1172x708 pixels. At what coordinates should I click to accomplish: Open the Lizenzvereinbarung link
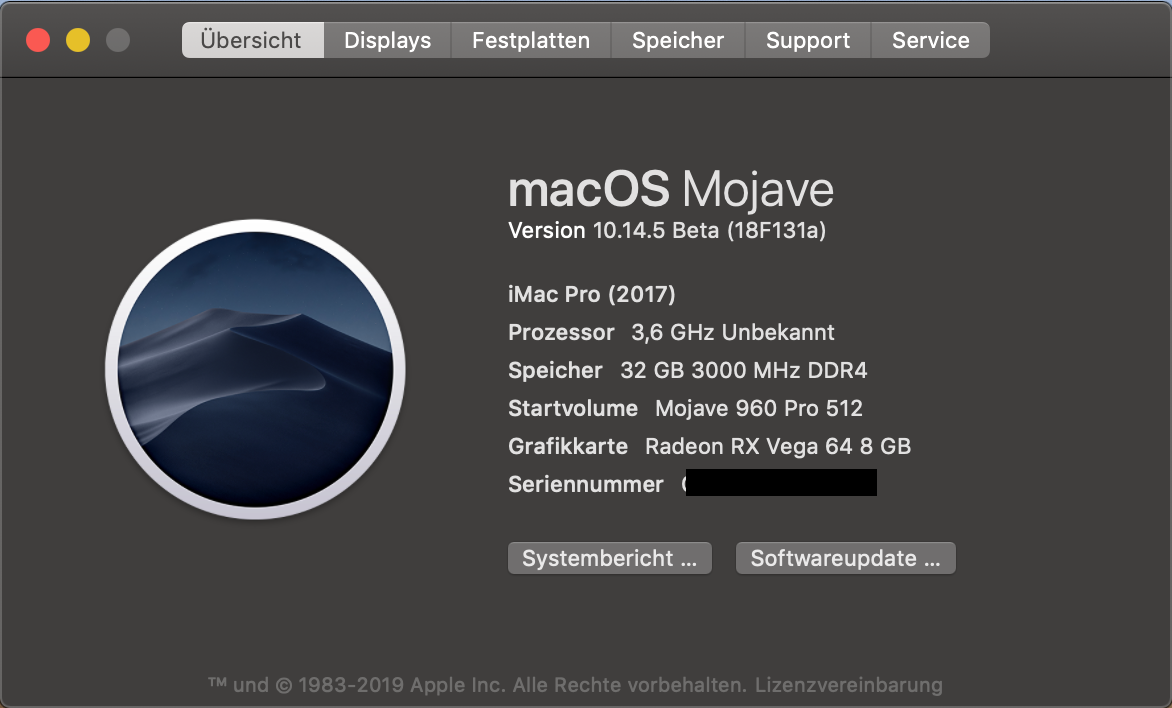tap(848, 685)
